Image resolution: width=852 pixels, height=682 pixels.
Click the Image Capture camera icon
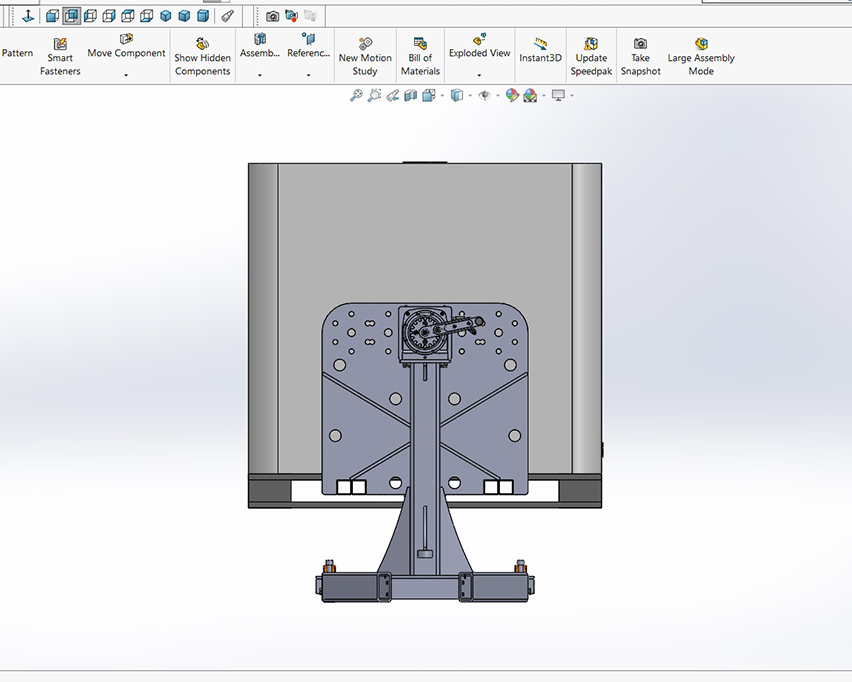(273, 16)
